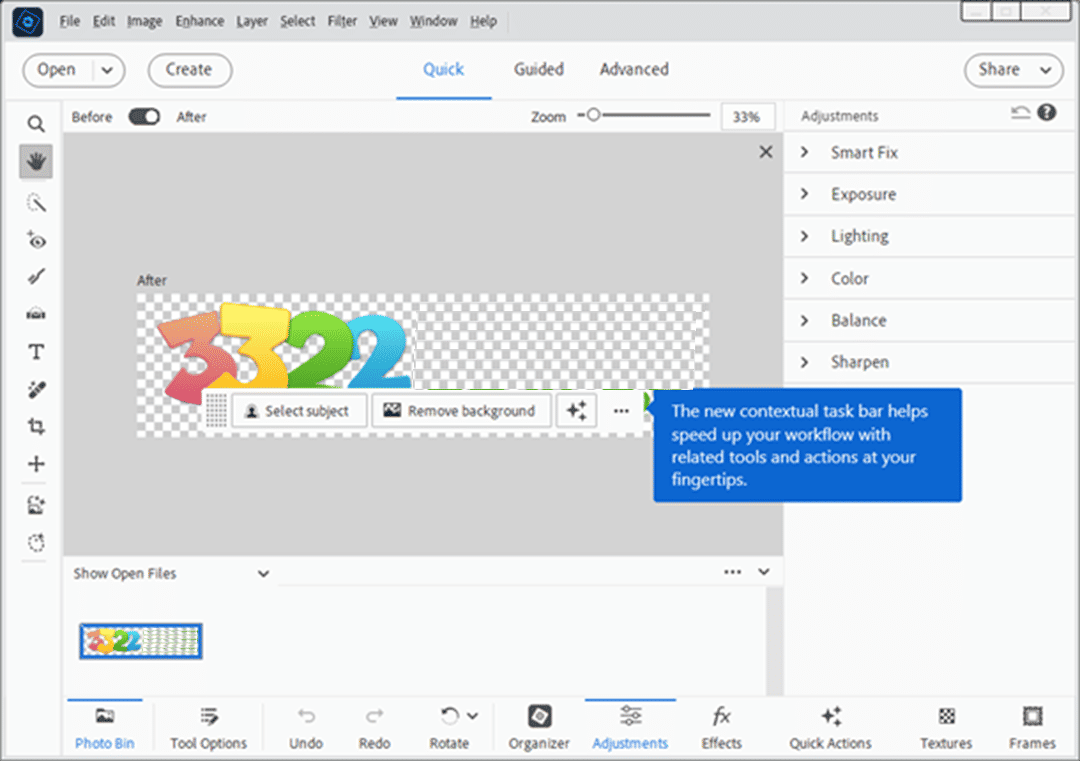Image resolution: width=1080 pixels, height=761 pixels.
Task: Select the Whiten Teeth brush tool
Action: click(x=36, y=277)
